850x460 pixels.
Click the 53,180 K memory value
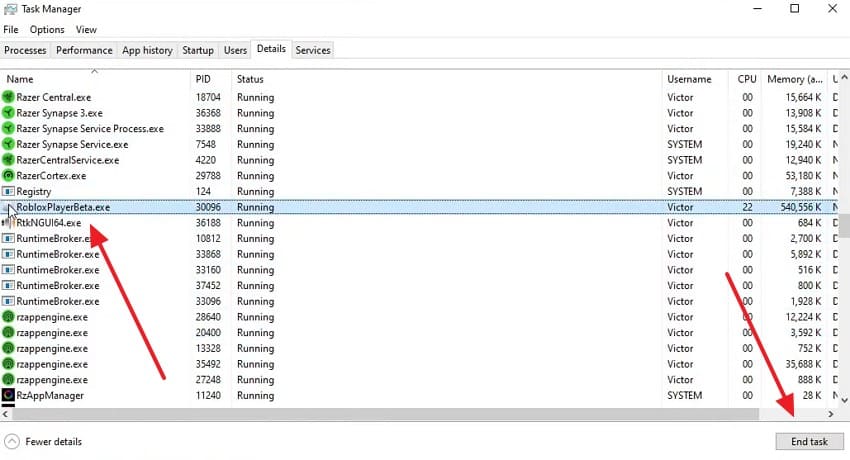click(x=803, y=176)
